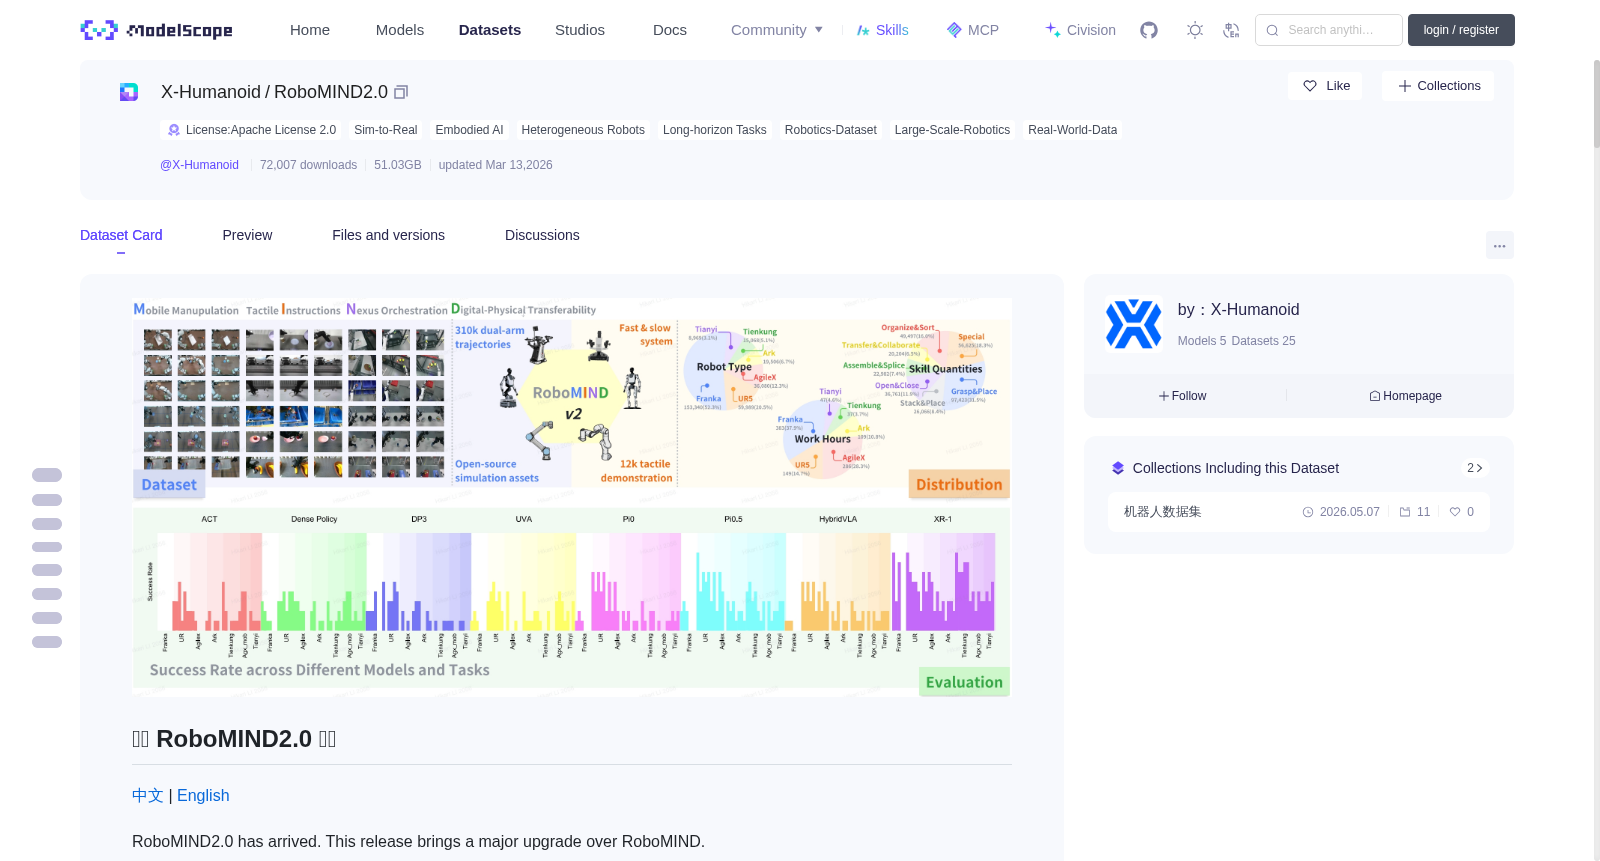Click the Skills icon in navigation
1600x861 pixels.
[863, 30]
